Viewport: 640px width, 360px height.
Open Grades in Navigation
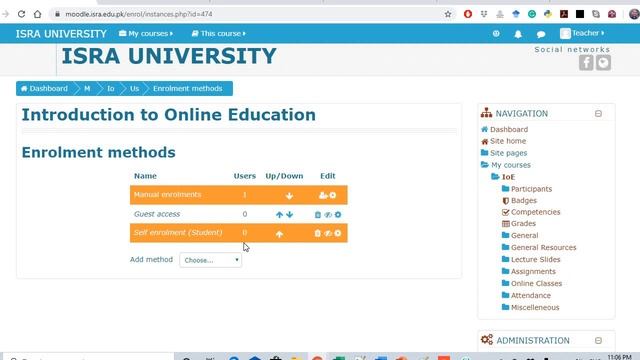tap(523, 224)
